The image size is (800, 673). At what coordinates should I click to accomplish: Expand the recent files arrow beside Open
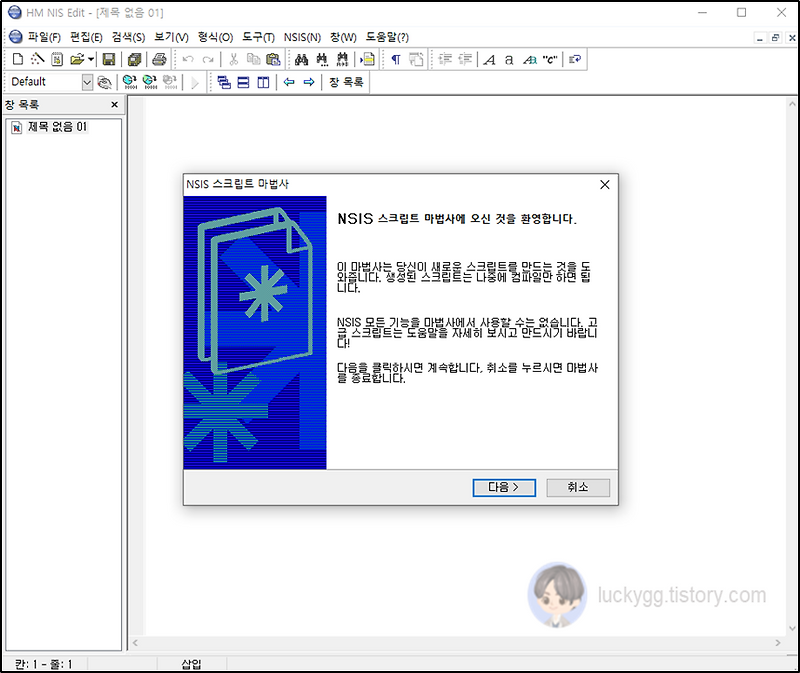(91, 59)
